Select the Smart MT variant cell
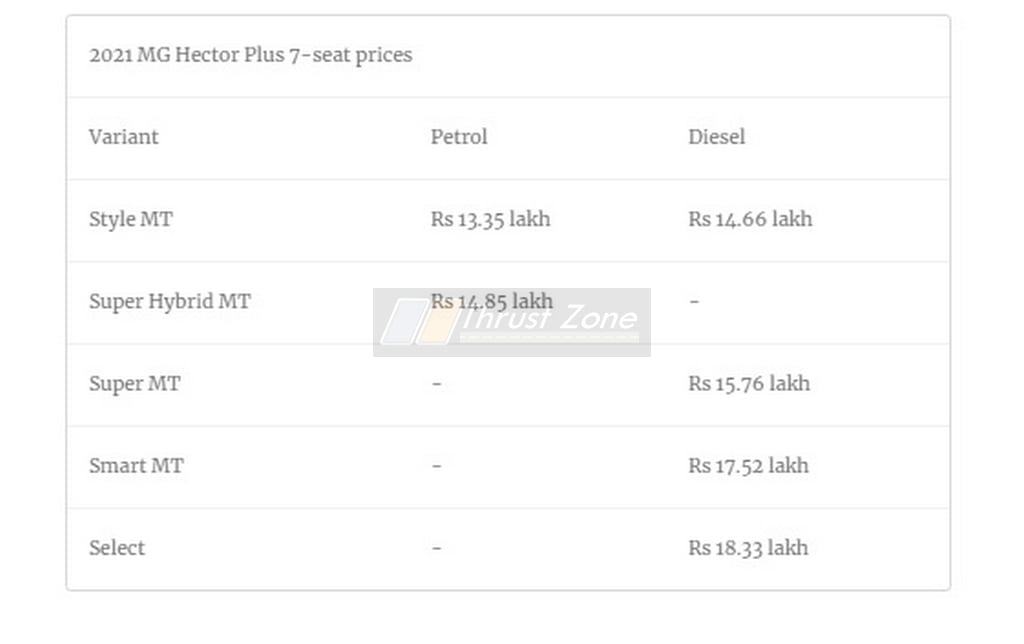The image size is (1024, 644). [136, 466]
